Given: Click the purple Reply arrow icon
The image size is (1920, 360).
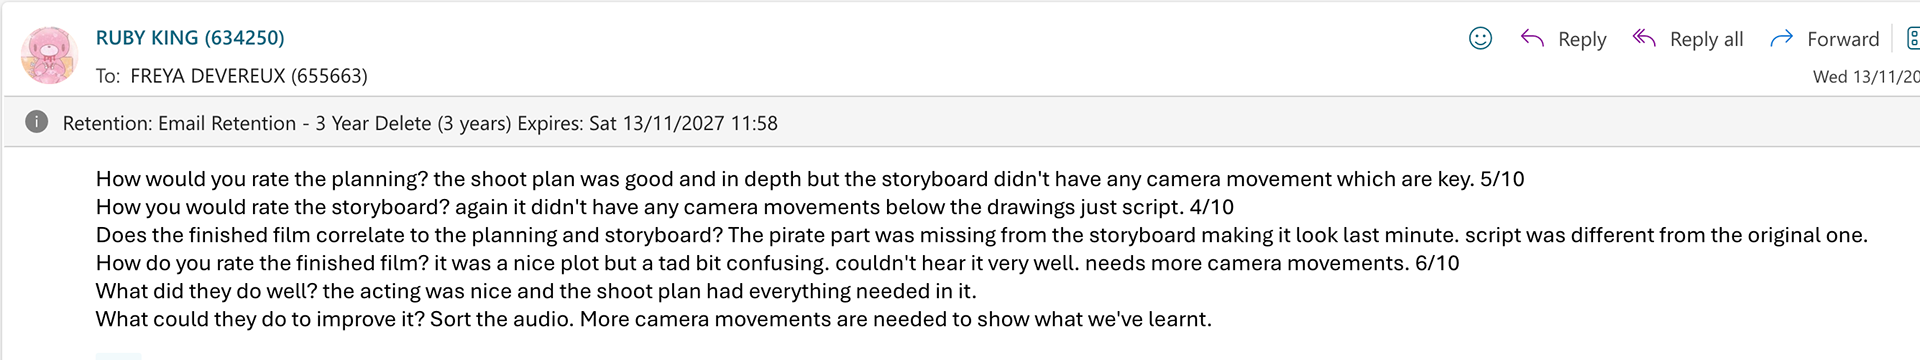Looking at the screenshot, I should (x=1532, y=38).
